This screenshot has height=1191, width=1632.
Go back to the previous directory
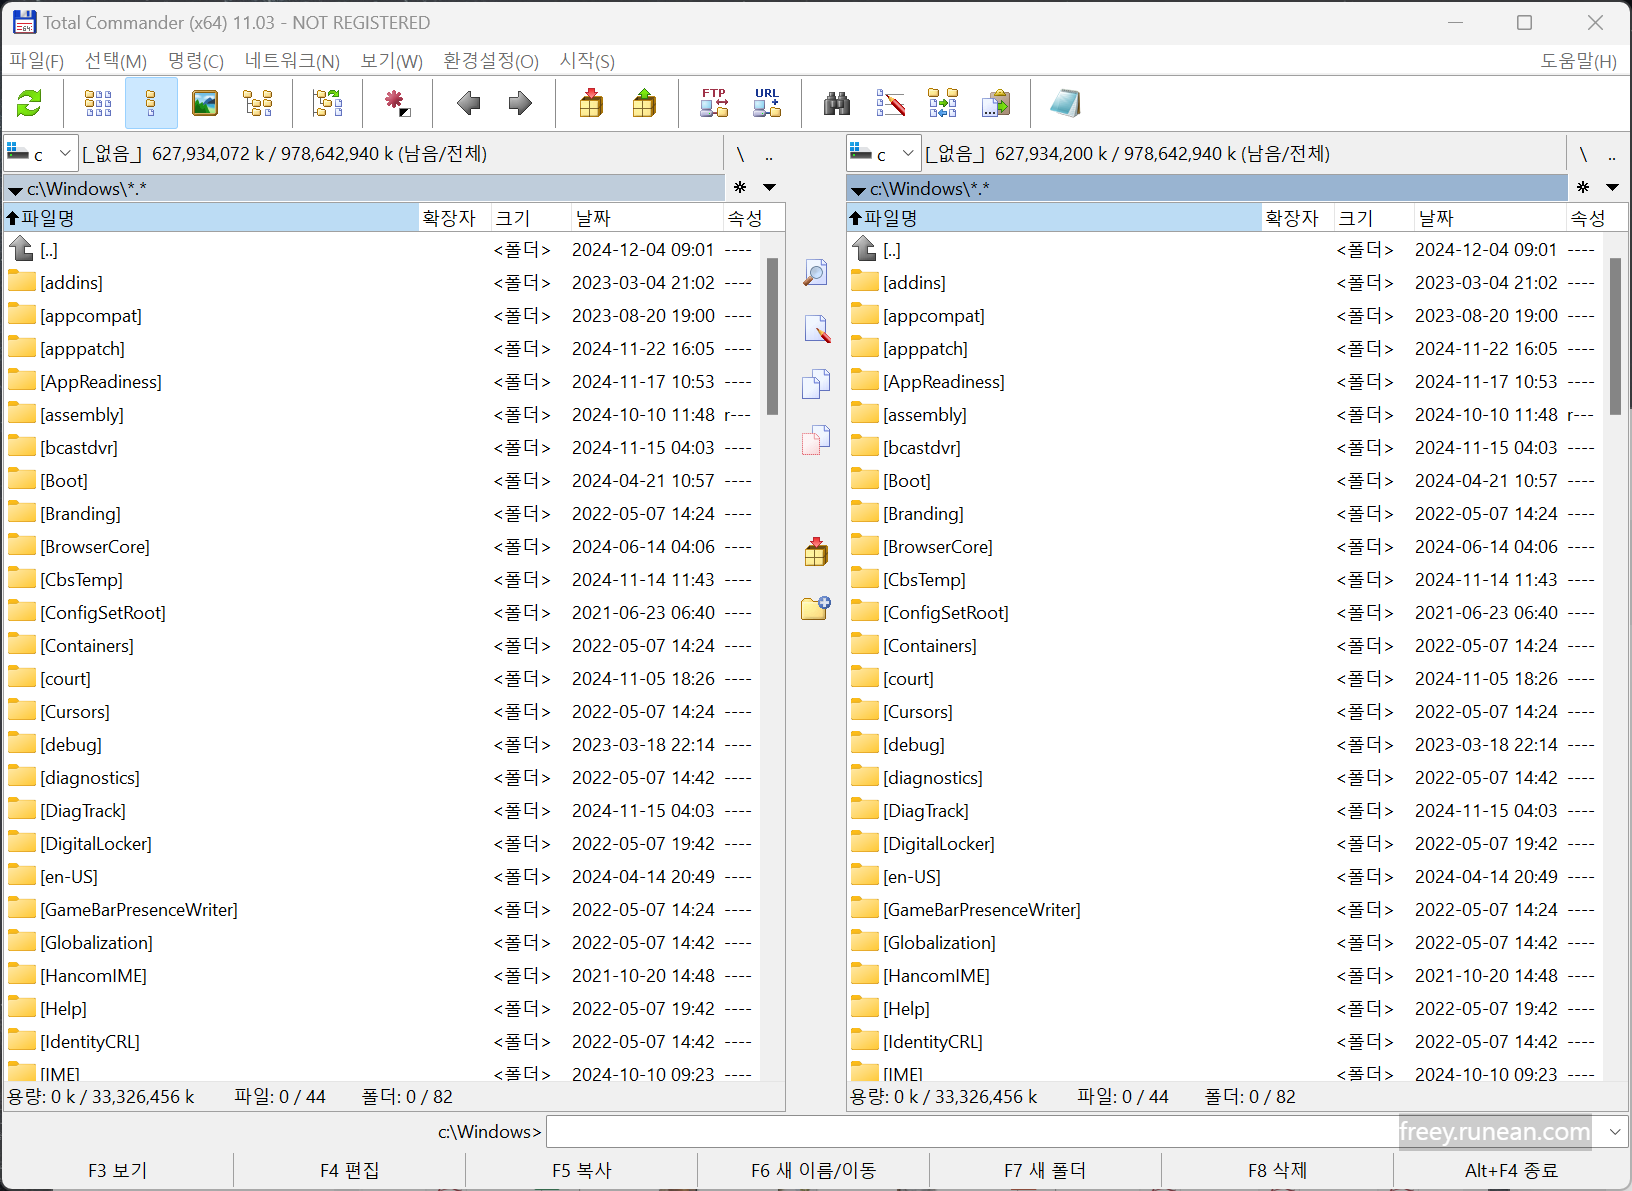tap(468, 103)
